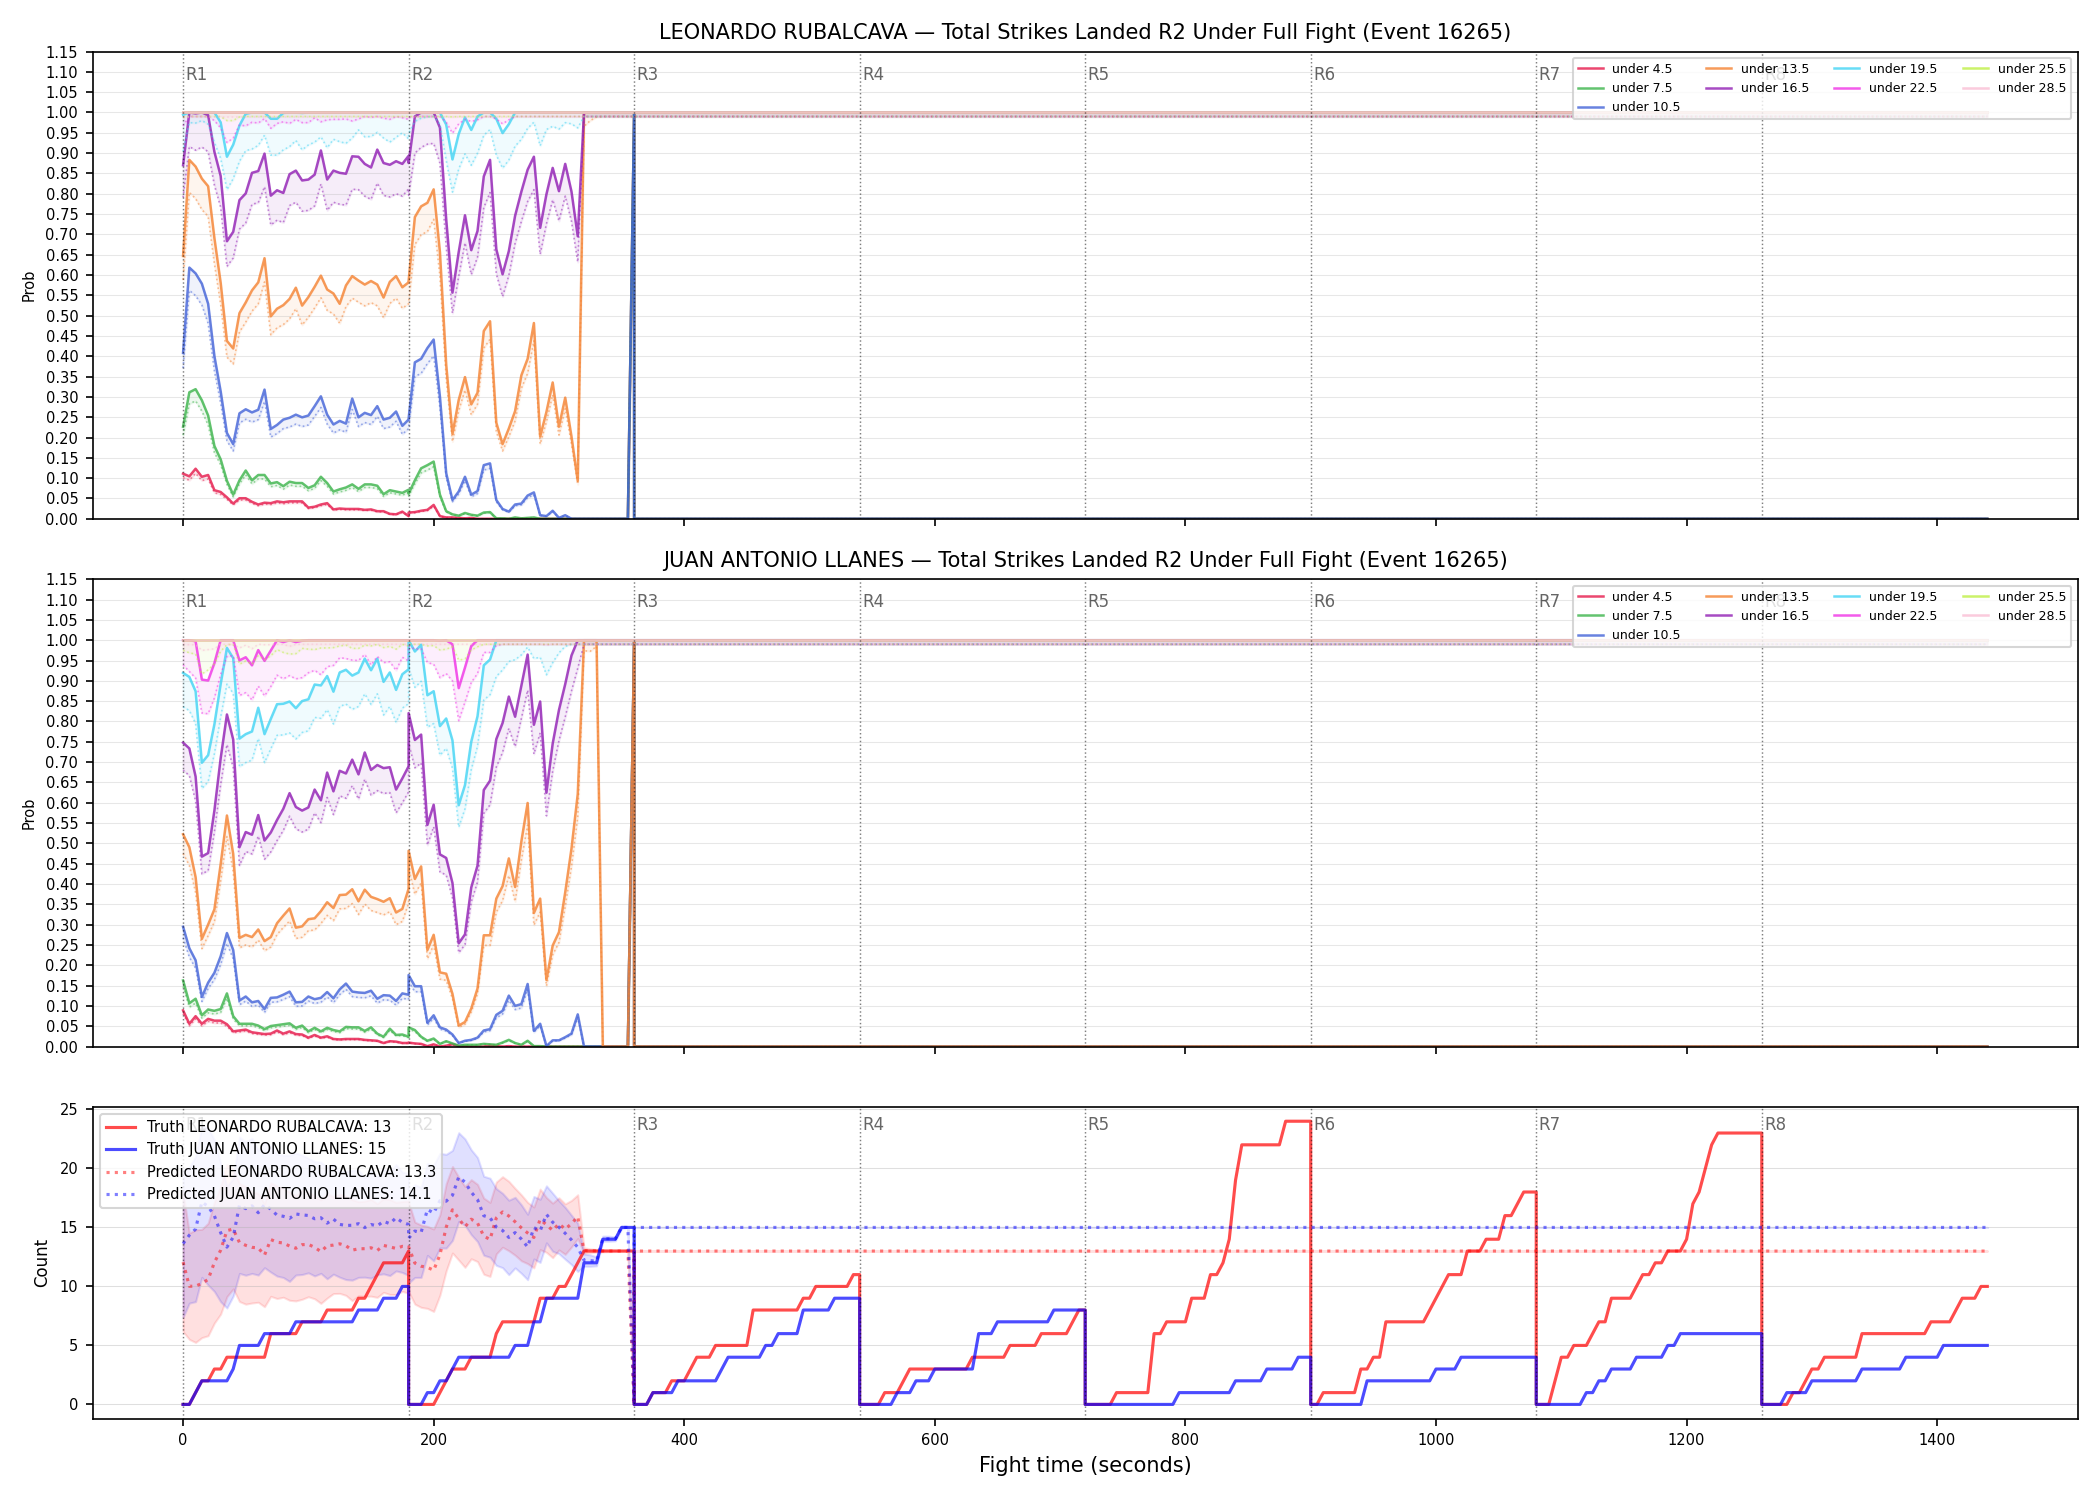Click the 800 x-axis tick label

(x=1185, y=1440)
